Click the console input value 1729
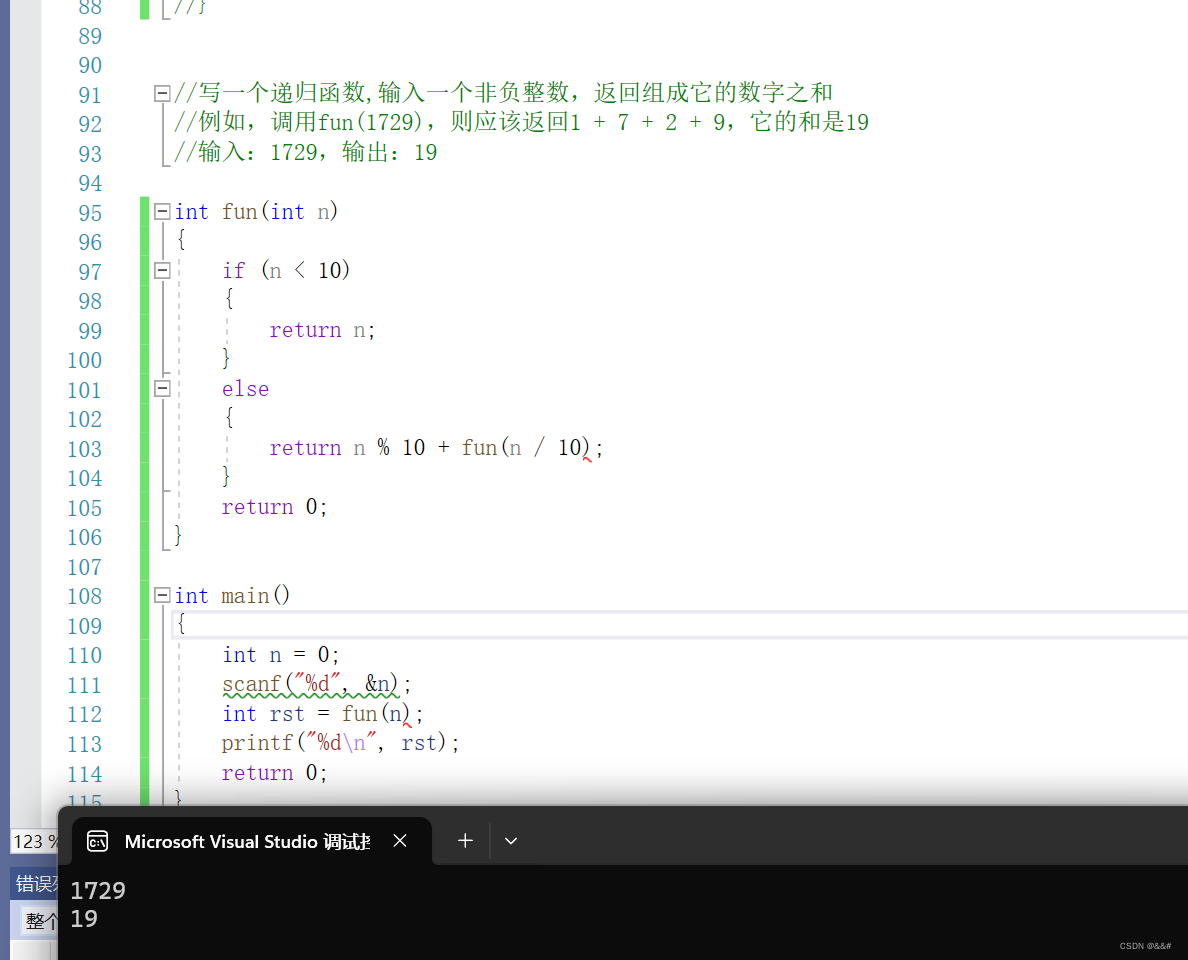This screenshot has height=960, width=1188. coord(98,890)
